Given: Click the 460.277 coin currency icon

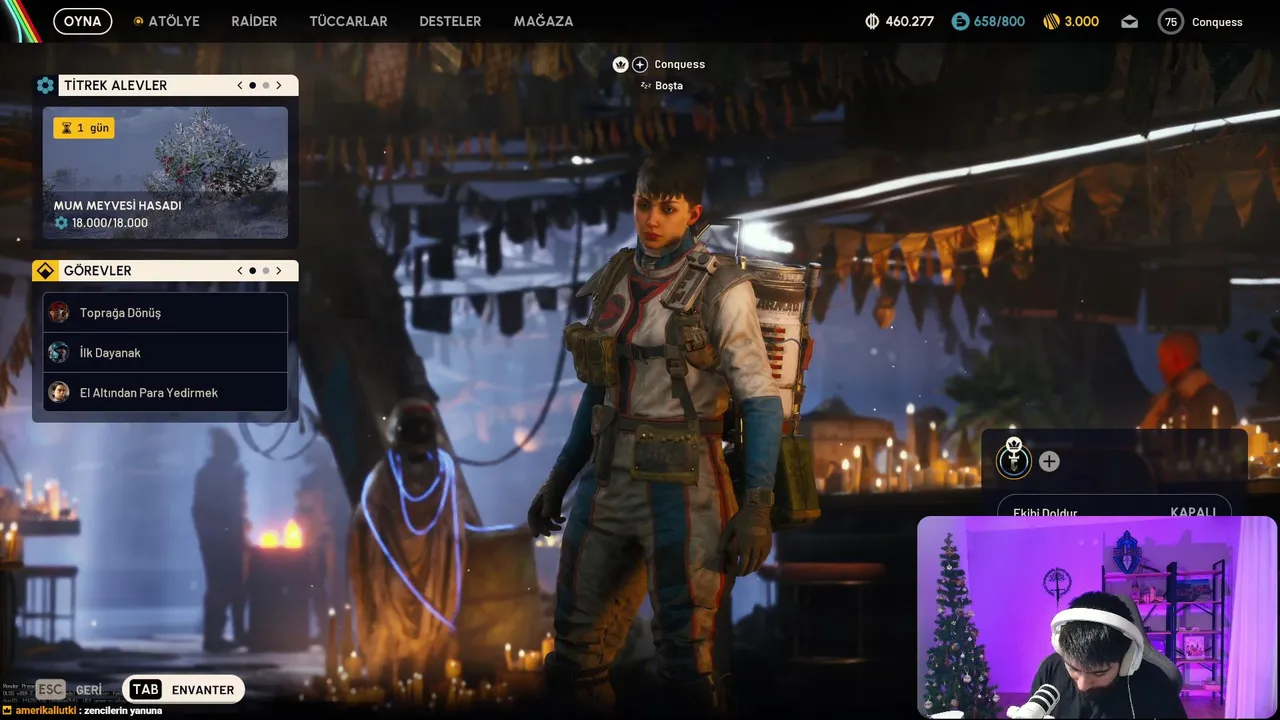Looking at the screenshot, I should 871,21.
